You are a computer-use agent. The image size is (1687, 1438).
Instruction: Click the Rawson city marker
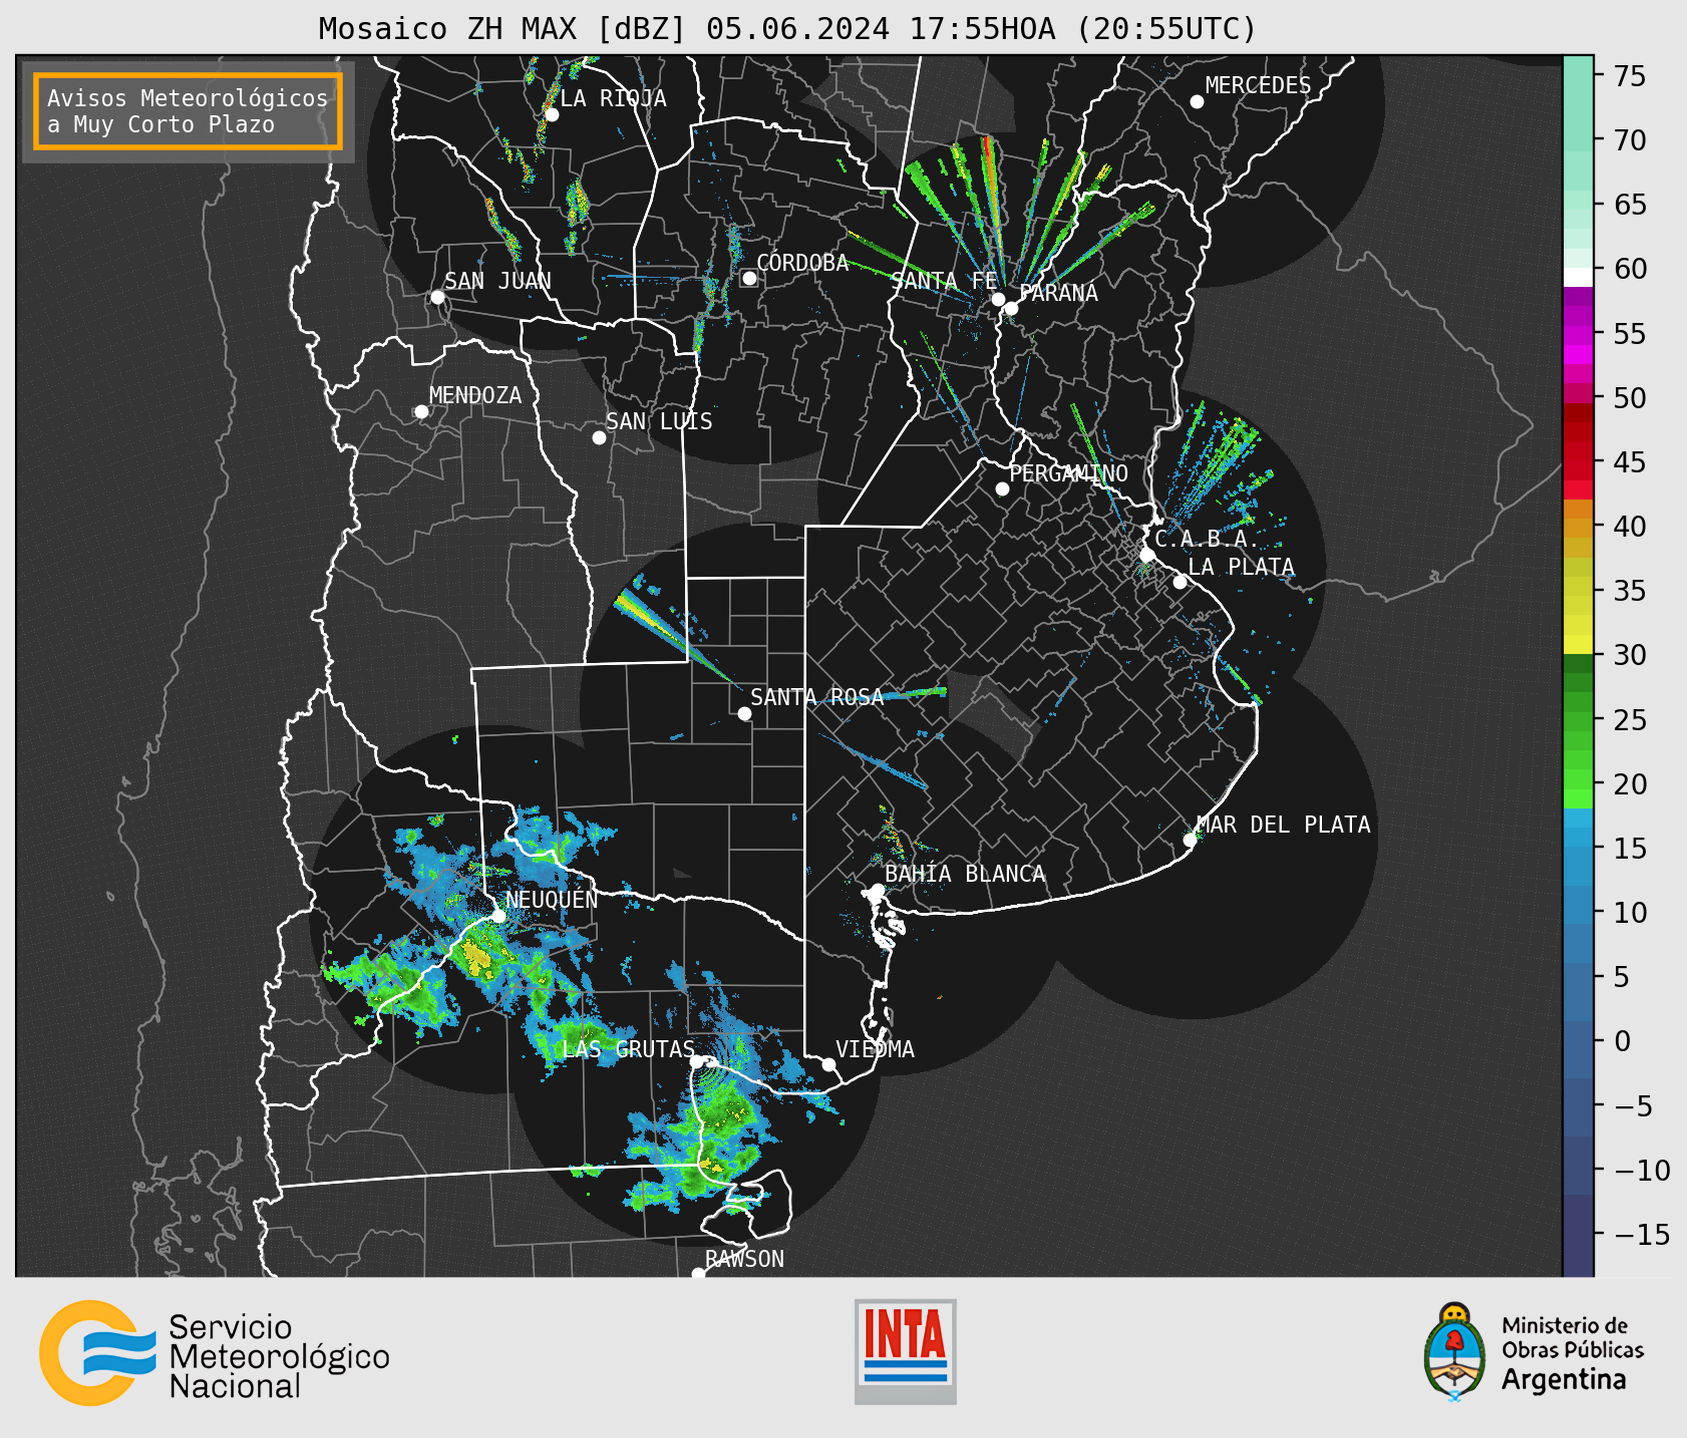pos(698,1274)
